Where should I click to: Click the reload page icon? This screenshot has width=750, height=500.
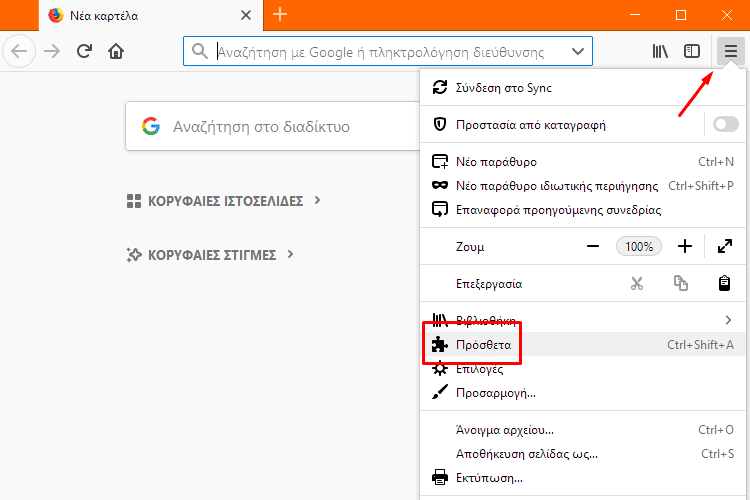click(84, 51)
